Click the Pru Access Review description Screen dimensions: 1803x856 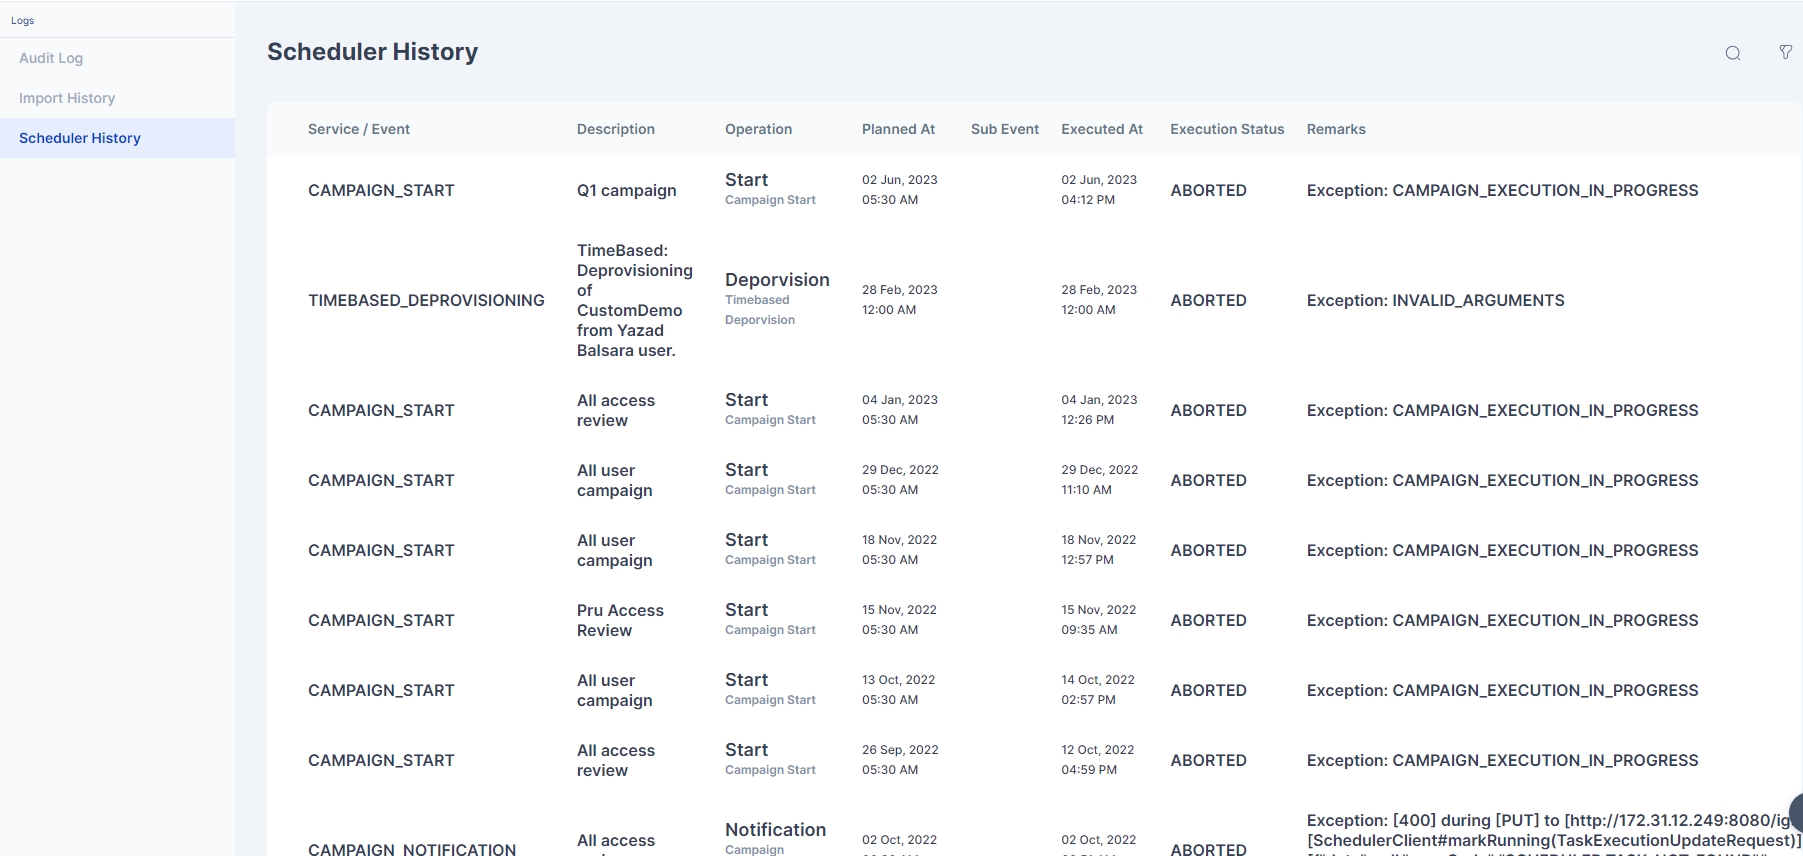(620, 620)
